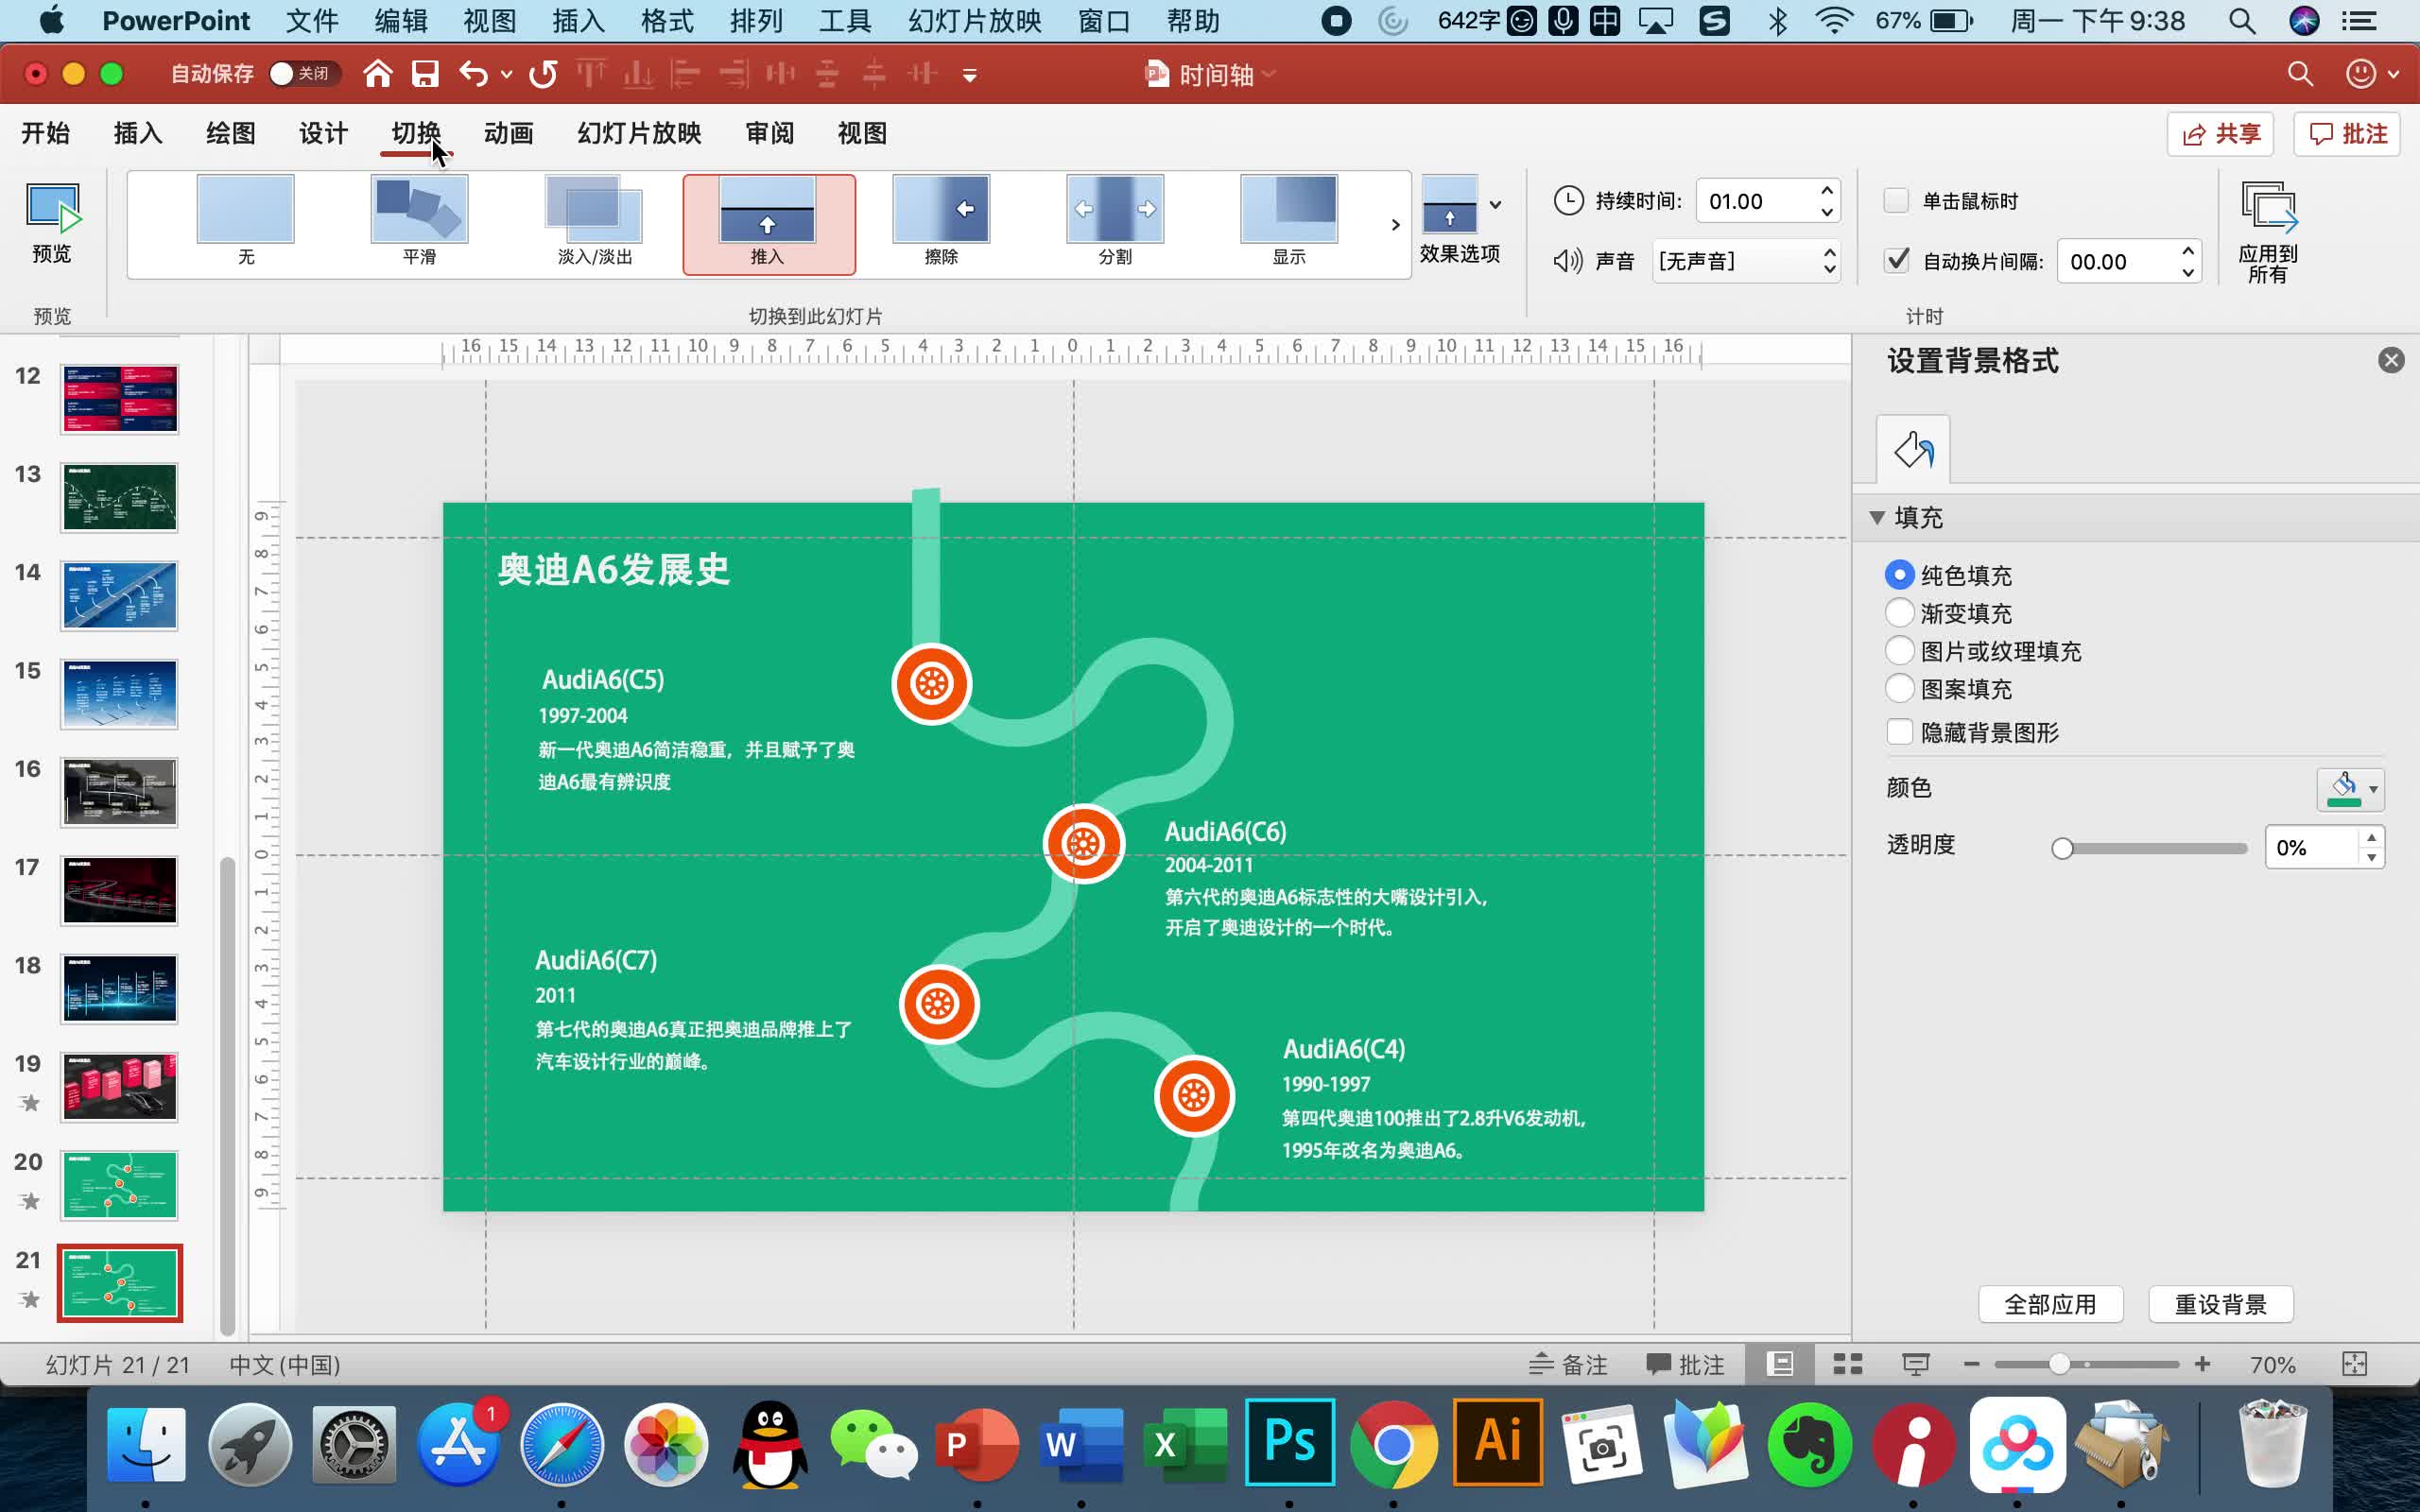Click the auto advance interval field 00.00
Screen dimensions: 2420x1512
coord(2117,262)
